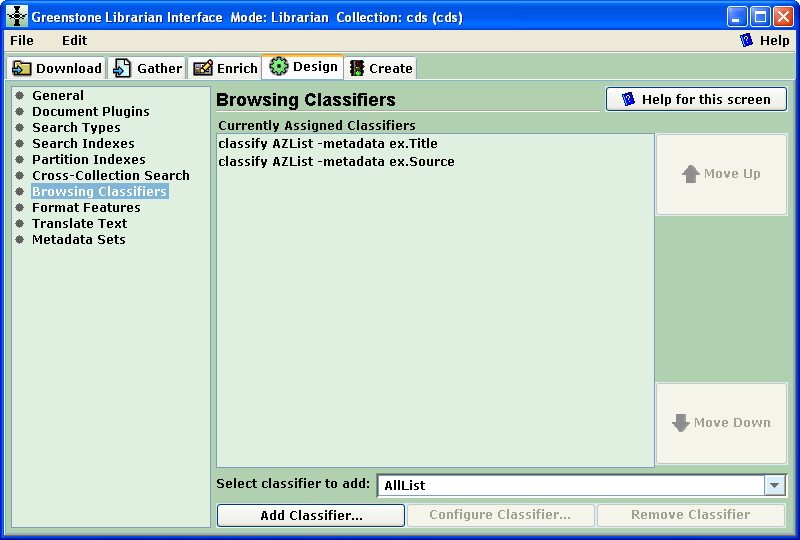Image resolution: width=800 pixels, height=540 pixels.
Task: Select the ex.Source AZList classifier
Action: coord(336,162)
